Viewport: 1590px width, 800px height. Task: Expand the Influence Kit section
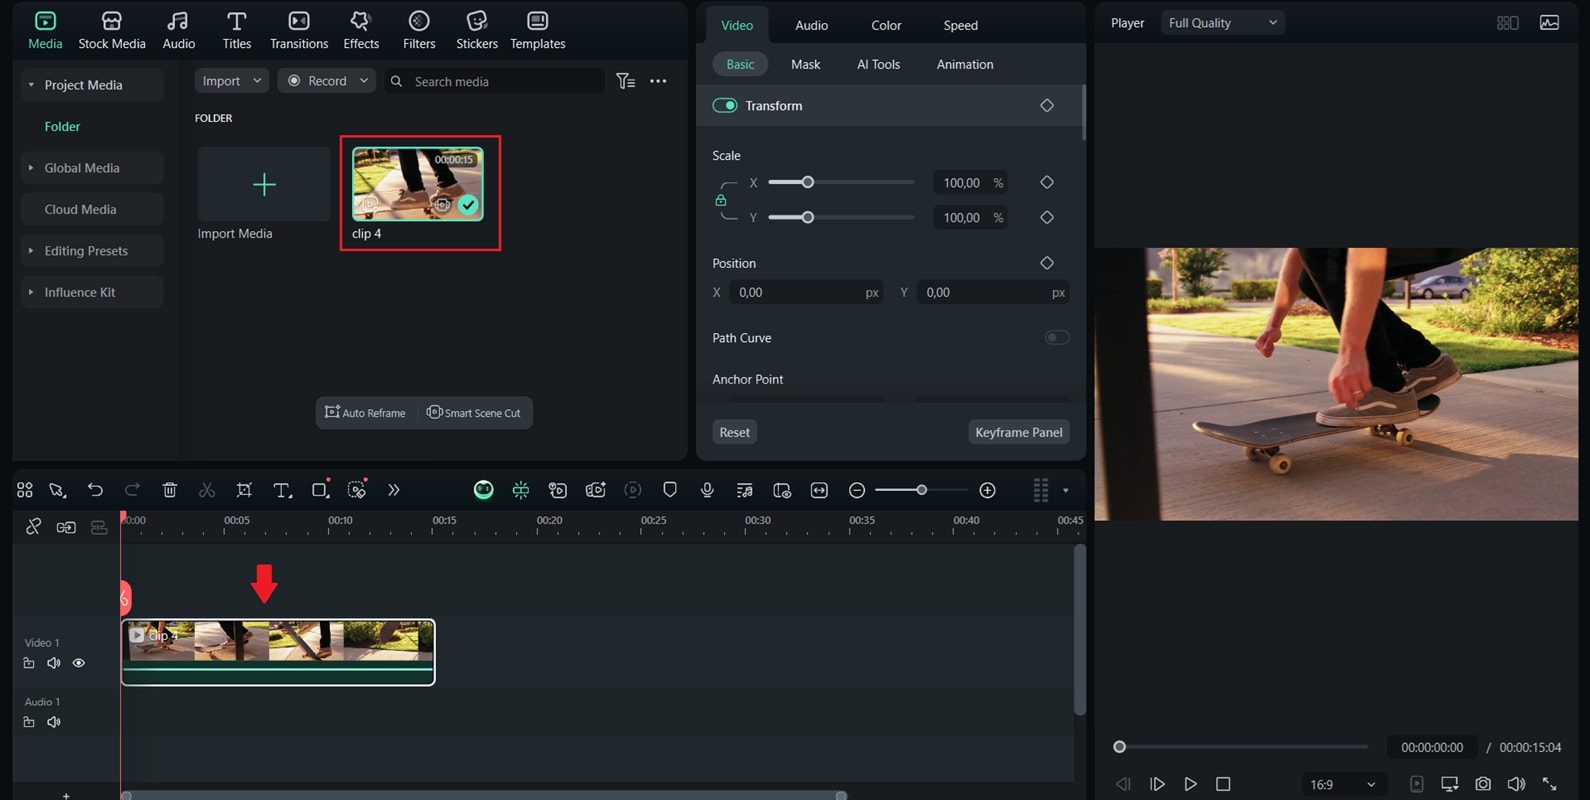click(31, 292)
